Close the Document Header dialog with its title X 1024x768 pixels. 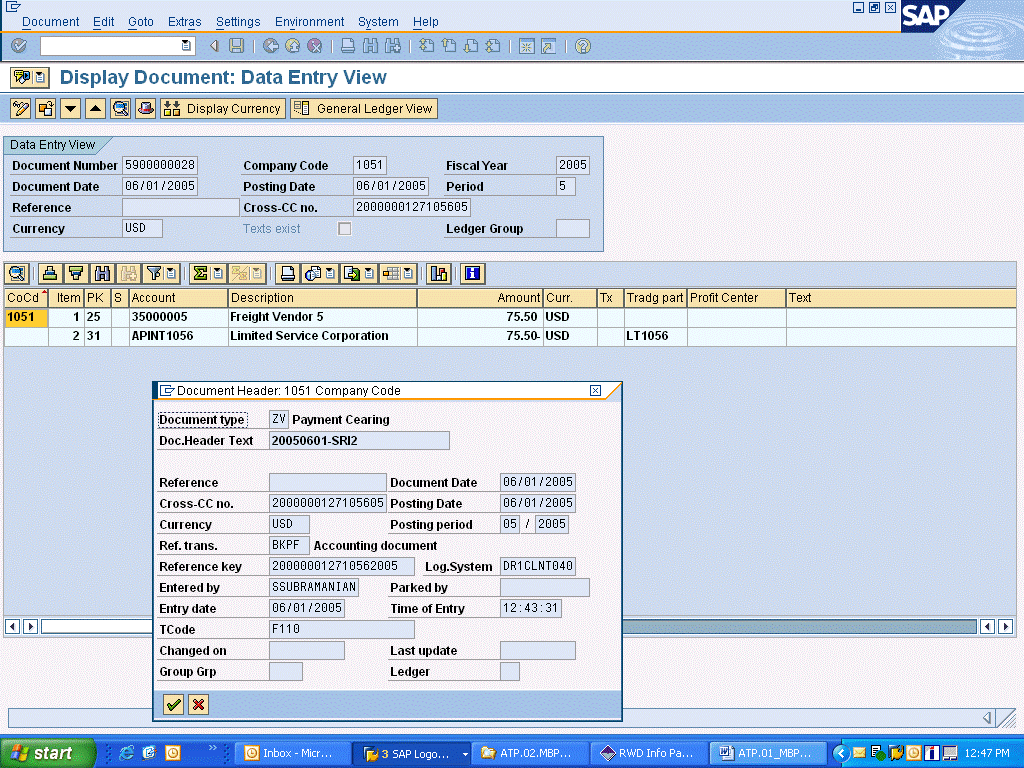pyautogui.click(x=595, y=391)
